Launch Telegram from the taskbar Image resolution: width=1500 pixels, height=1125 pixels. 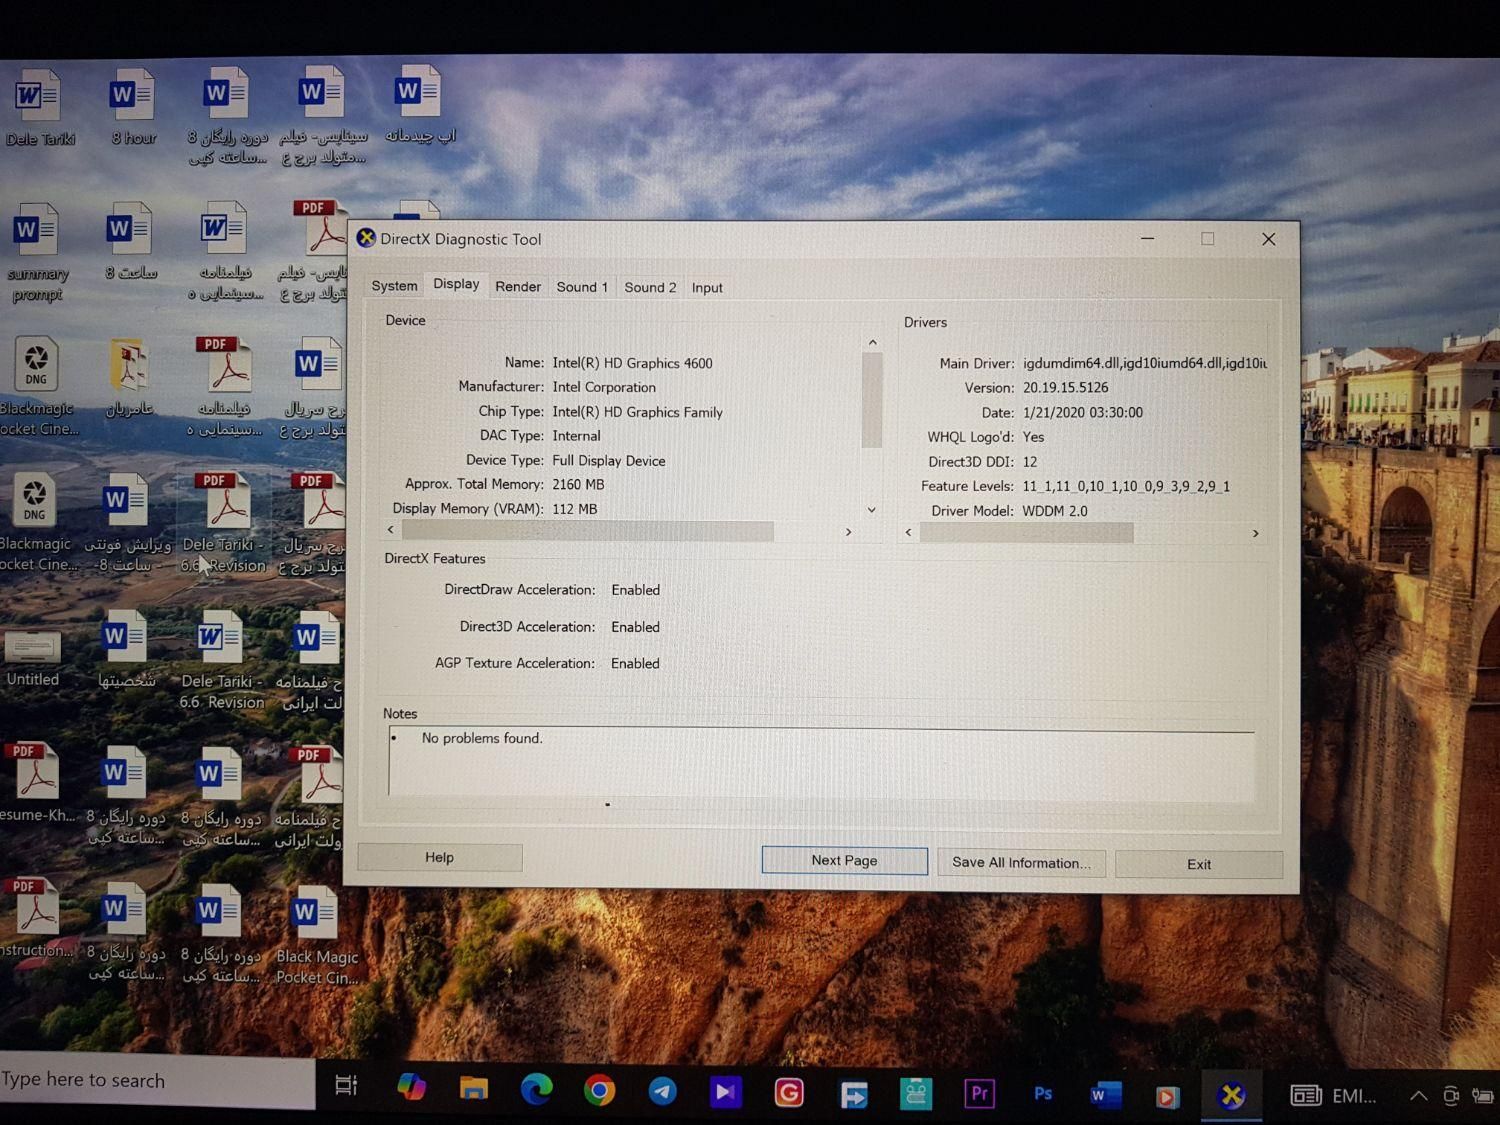(x=662, y=1091)
